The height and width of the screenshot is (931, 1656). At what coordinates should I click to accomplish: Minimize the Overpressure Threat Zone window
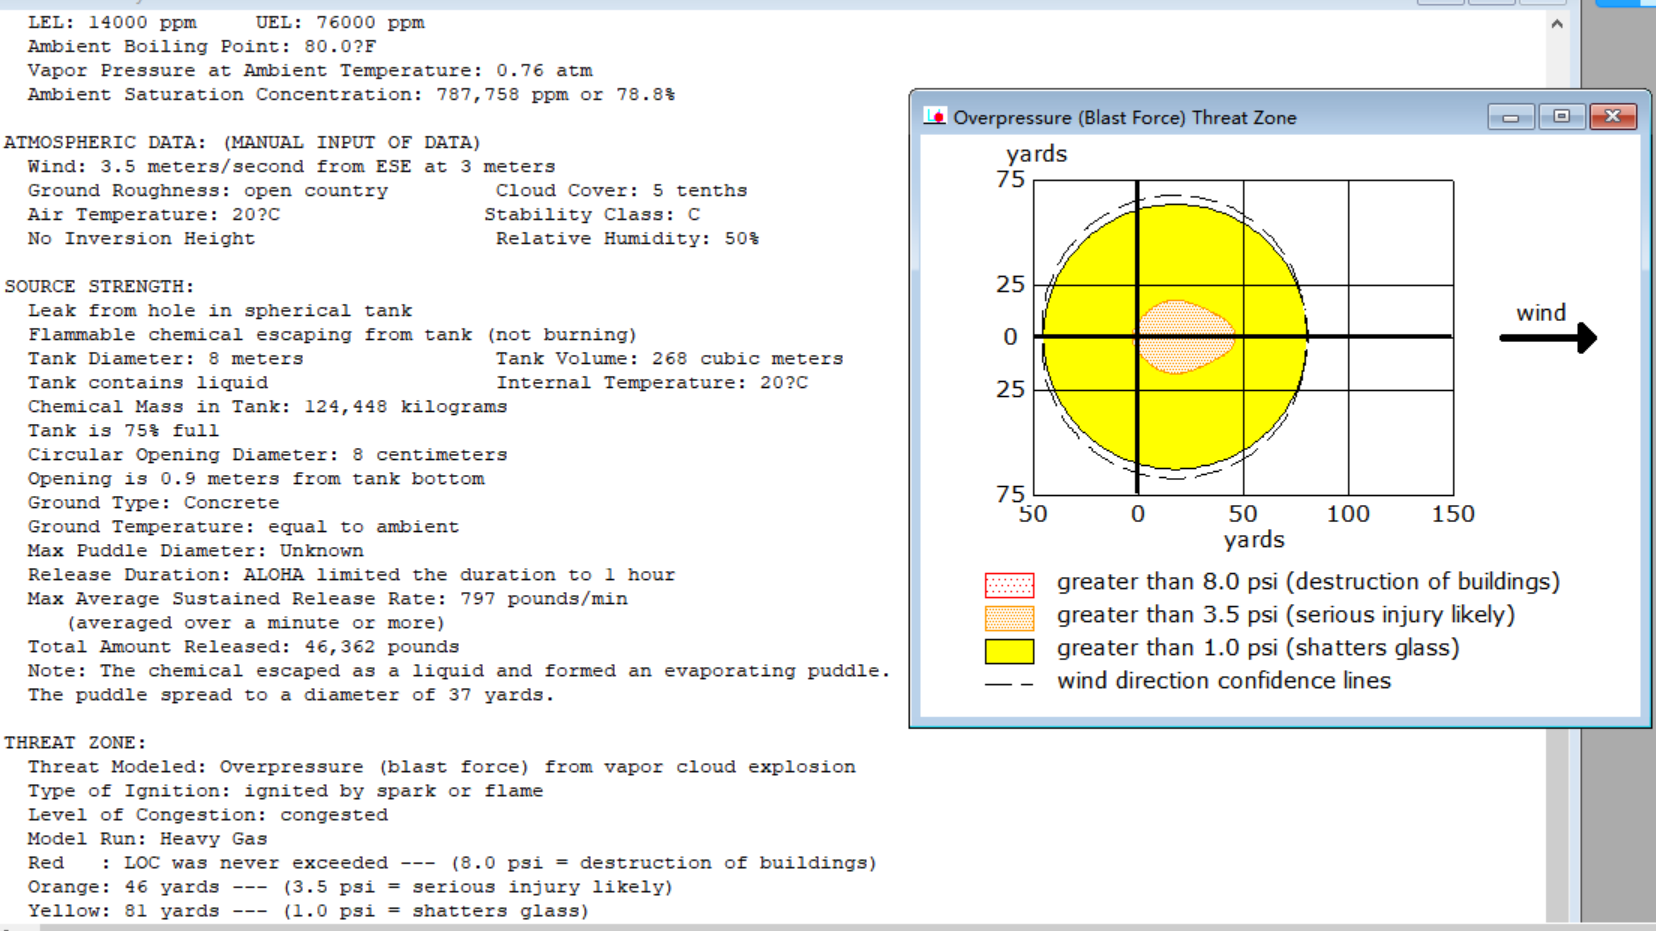click(1510, 117)
